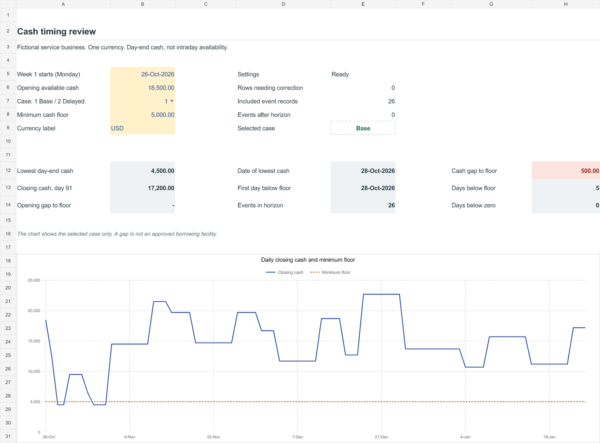
Task: Select the 'Minimum cash floor' label
Action: click(x=42, y=115)
